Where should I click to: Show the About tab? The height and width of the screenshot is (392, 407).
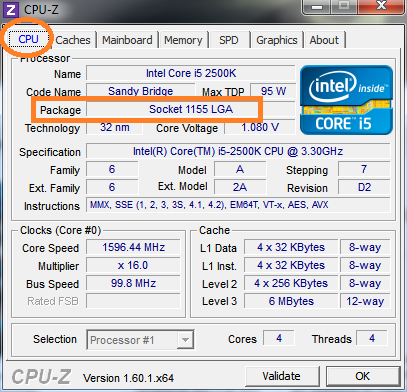coord(324,40)
